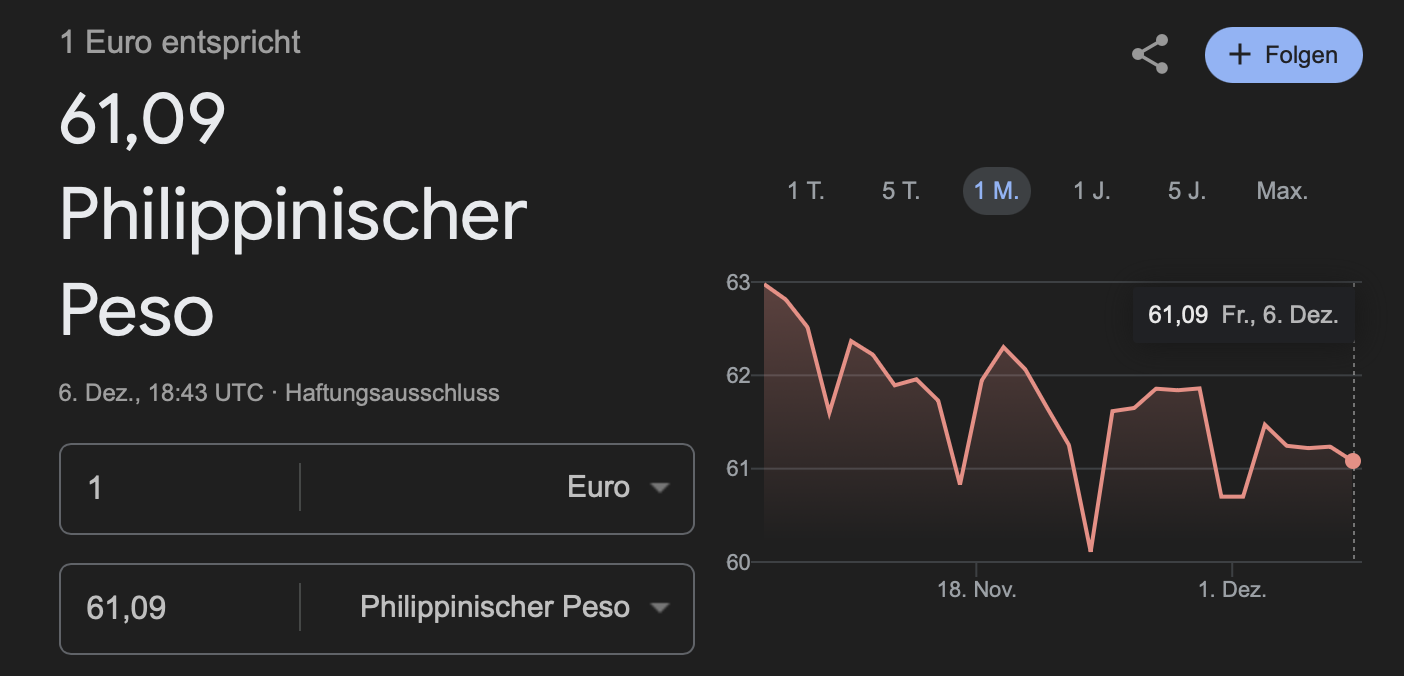The width and height of the screenshot is (1404, 676).
Task: Click the plus icon on Folgen
Action: 1240,54
